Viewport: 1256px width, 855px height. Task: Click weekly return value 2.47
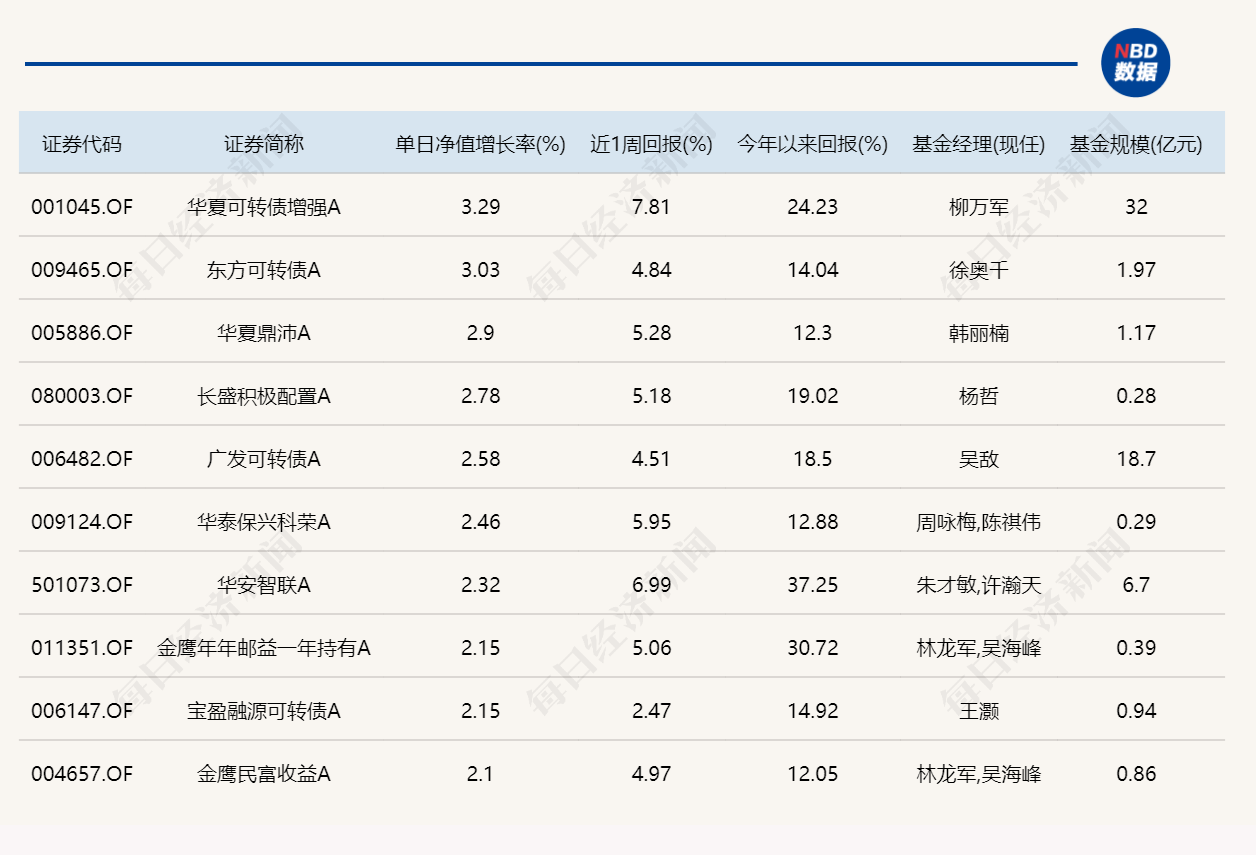652,711
